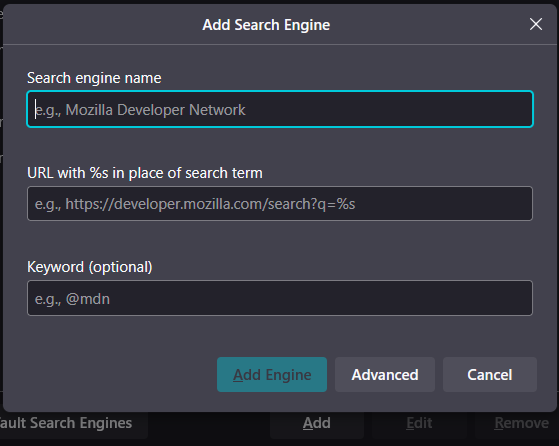Click the 'Search engine name' label
This screenshot has width=559, height=446.
click(94, 78)
